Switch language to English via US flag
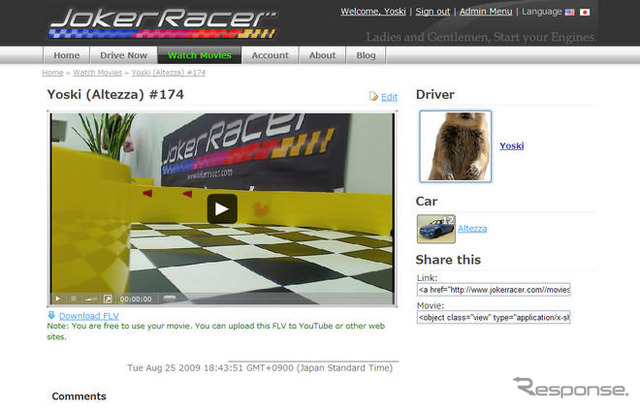640x409 pixels. pos(570,12)
